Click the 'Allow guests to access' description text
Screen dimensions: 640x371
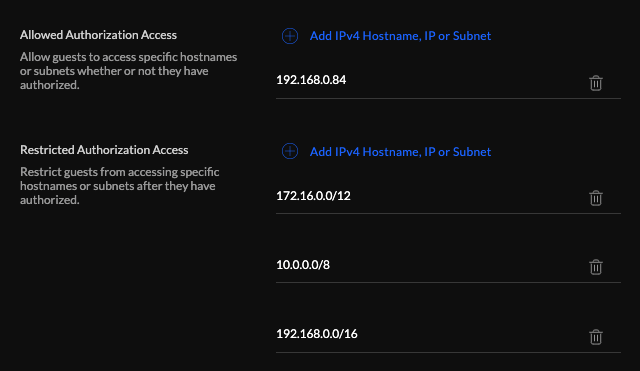point(129,71)
